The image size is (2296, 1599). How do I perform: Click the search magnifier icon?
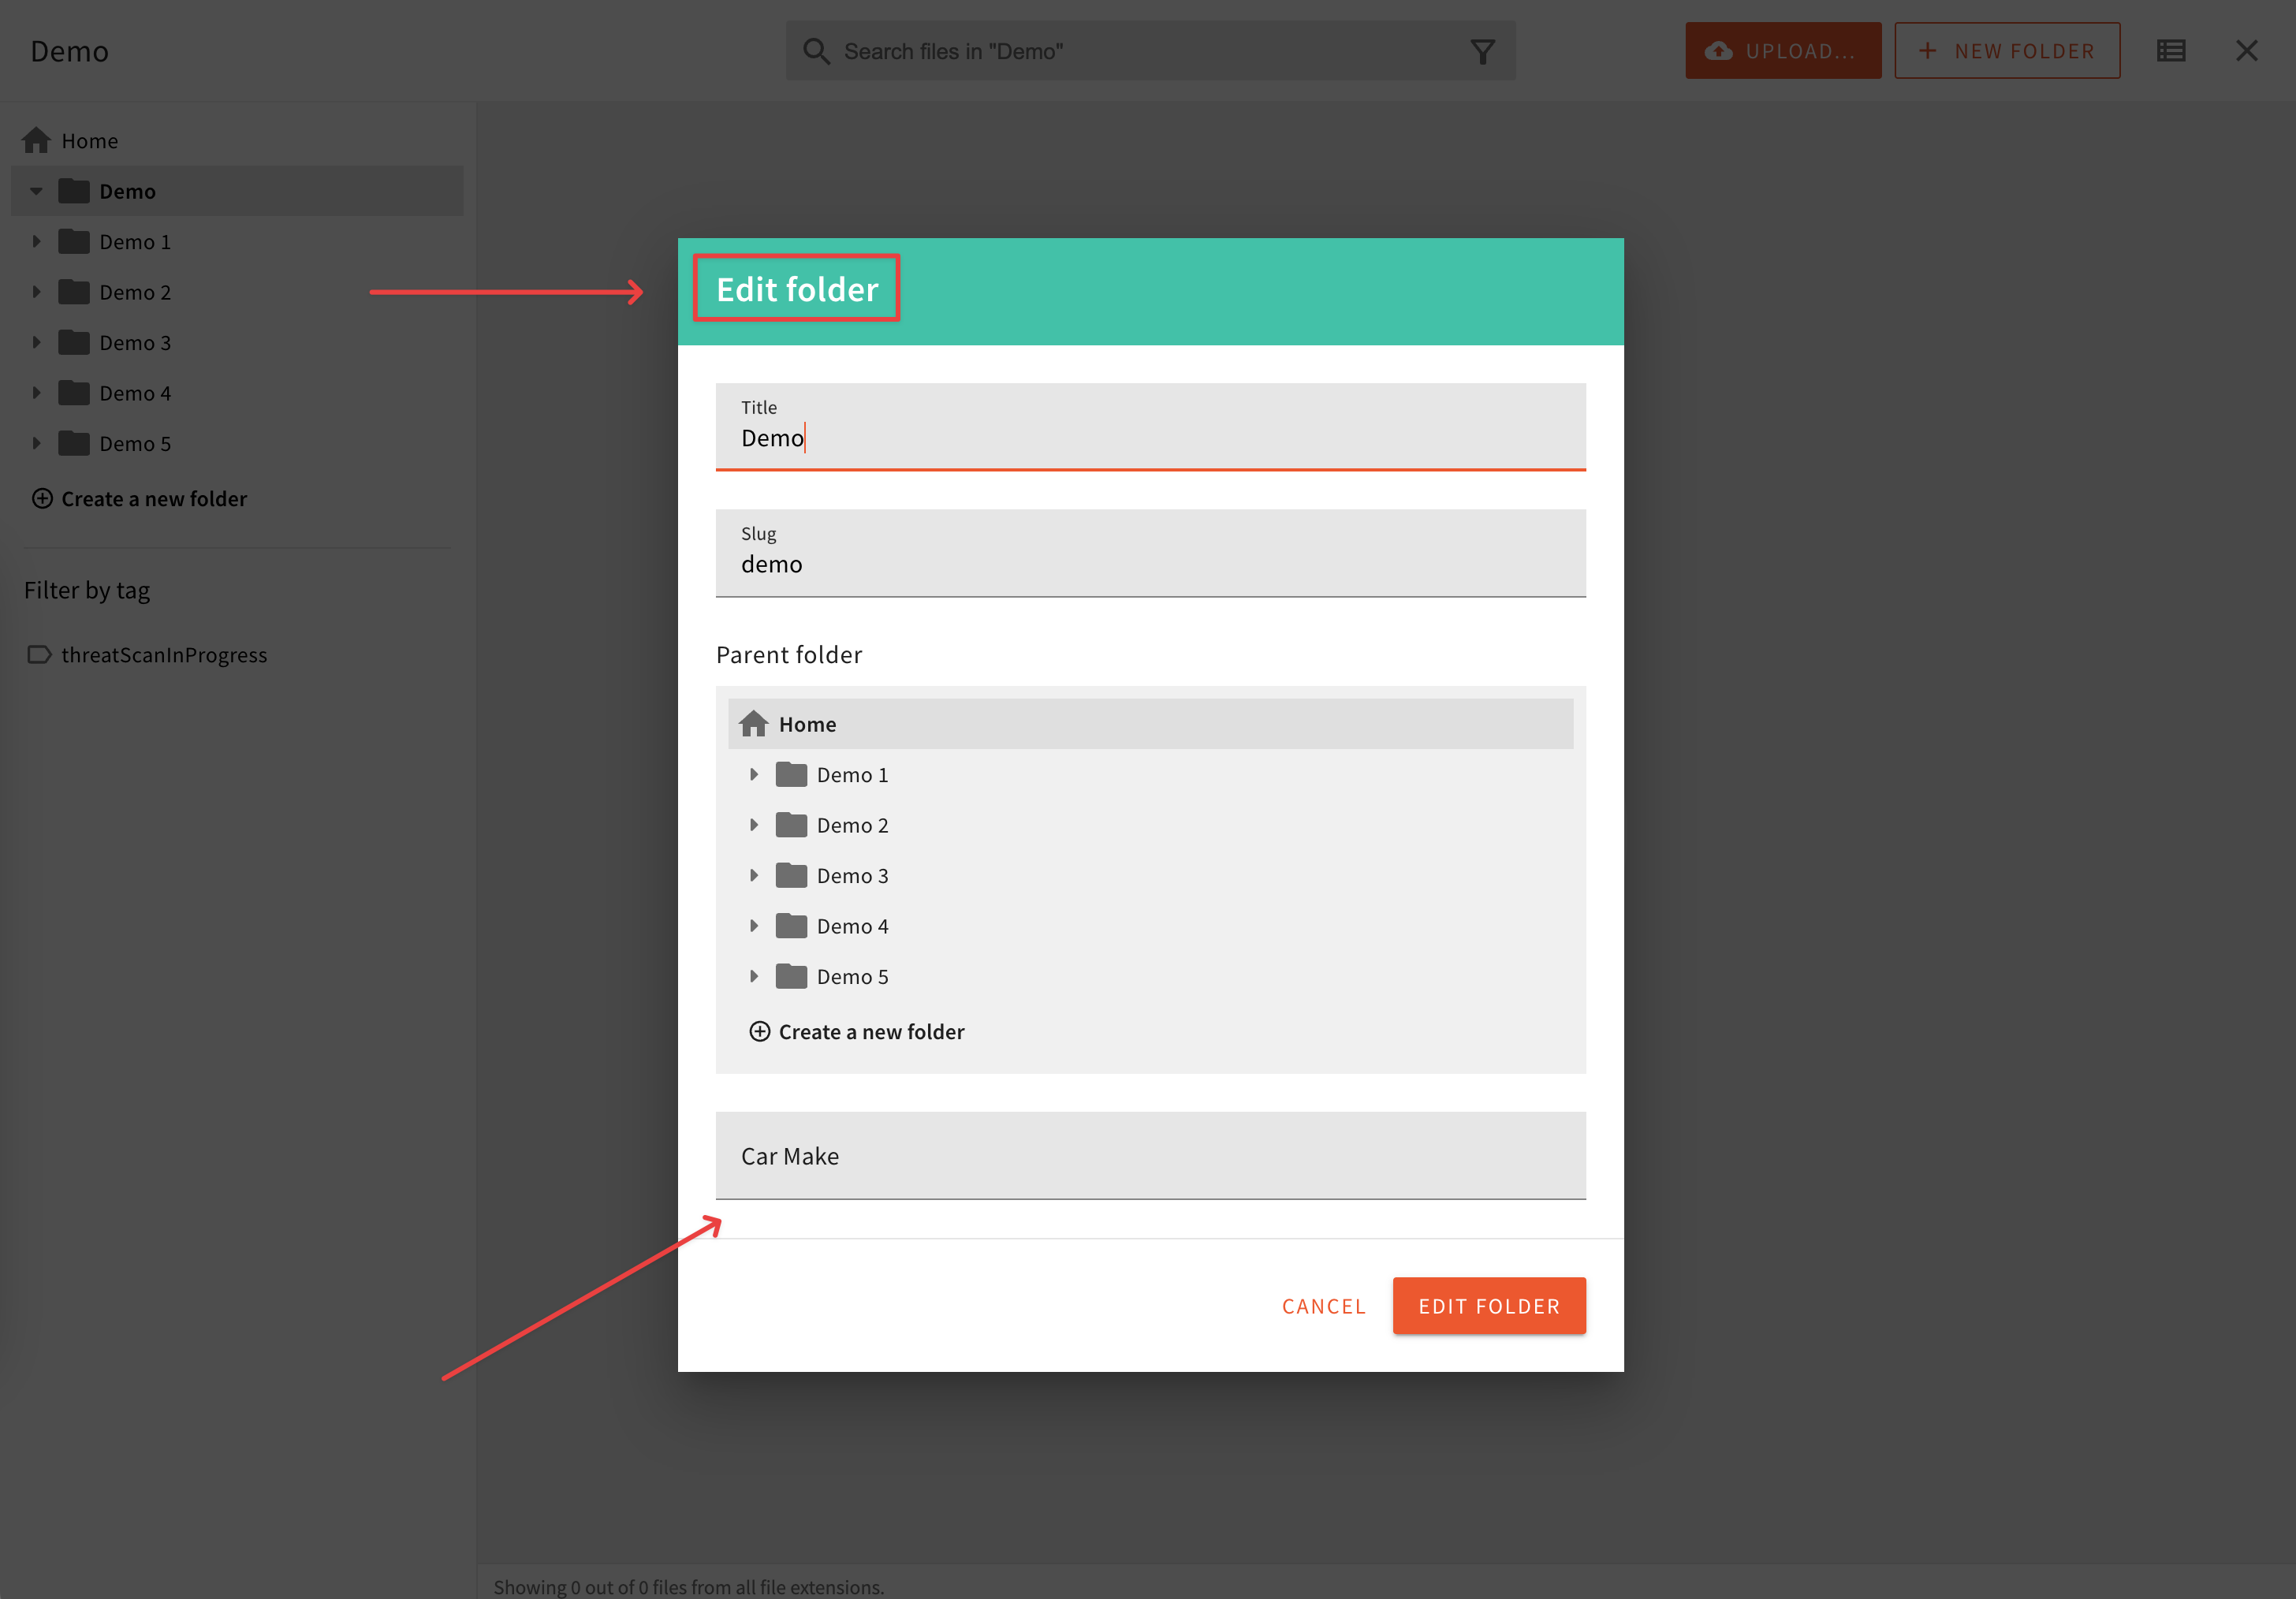click(x=816, y=50)
